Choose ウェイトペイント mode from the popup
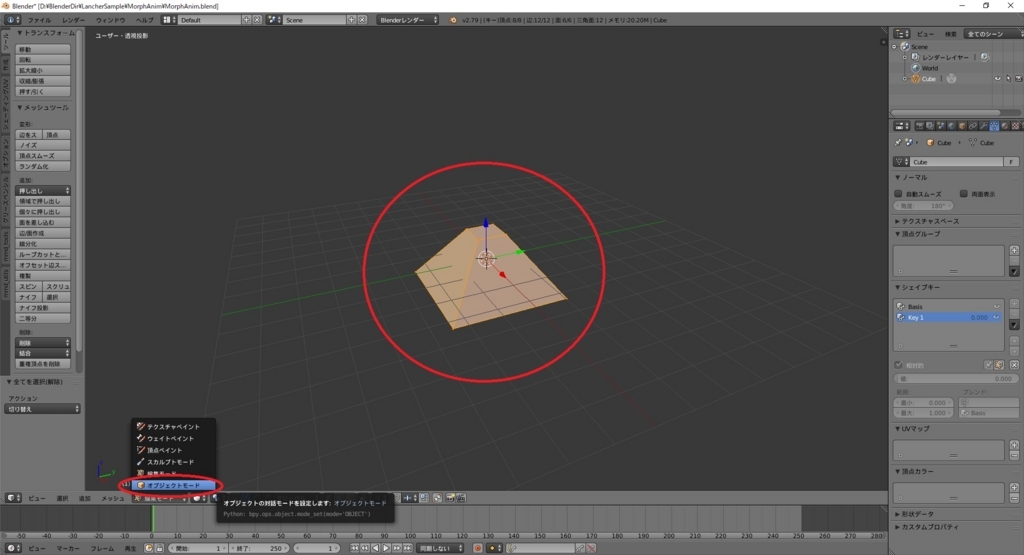Viewport: 1024px width, 555px height. coord(174,438)
